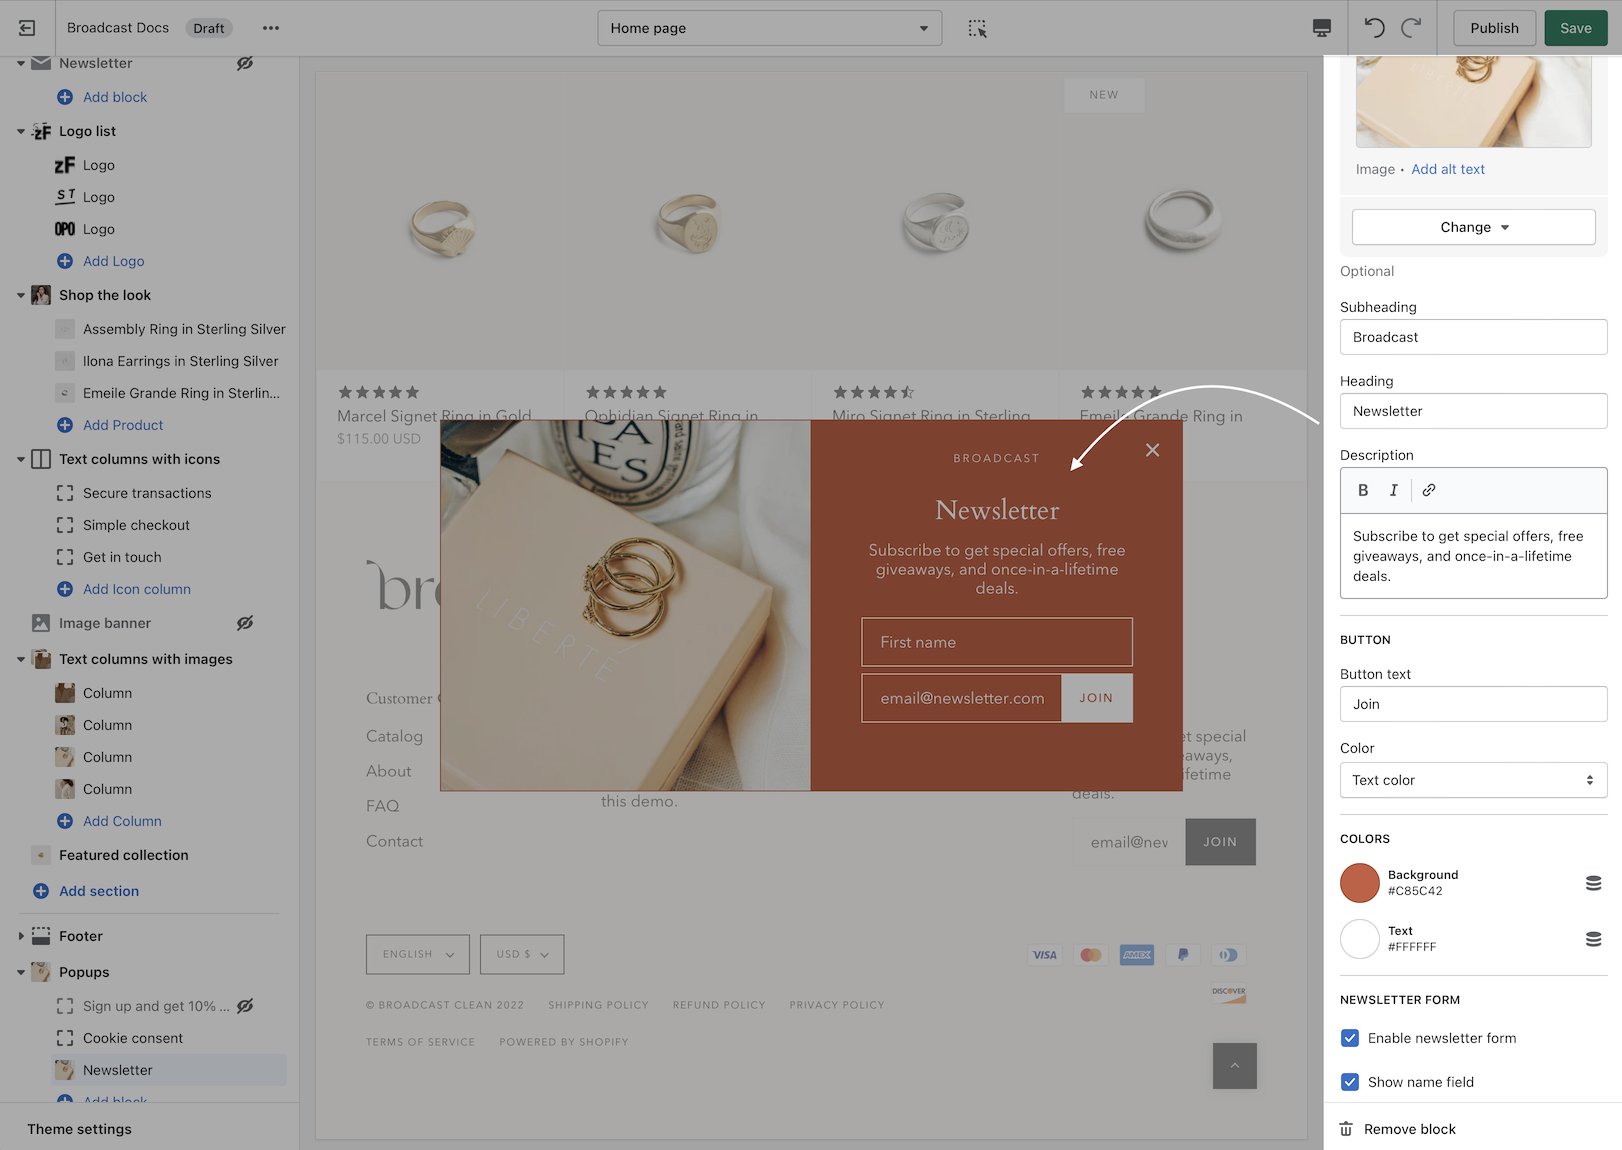
Task: Click the Background color swatch #C85C42
Action: [x=1360, y=883]
